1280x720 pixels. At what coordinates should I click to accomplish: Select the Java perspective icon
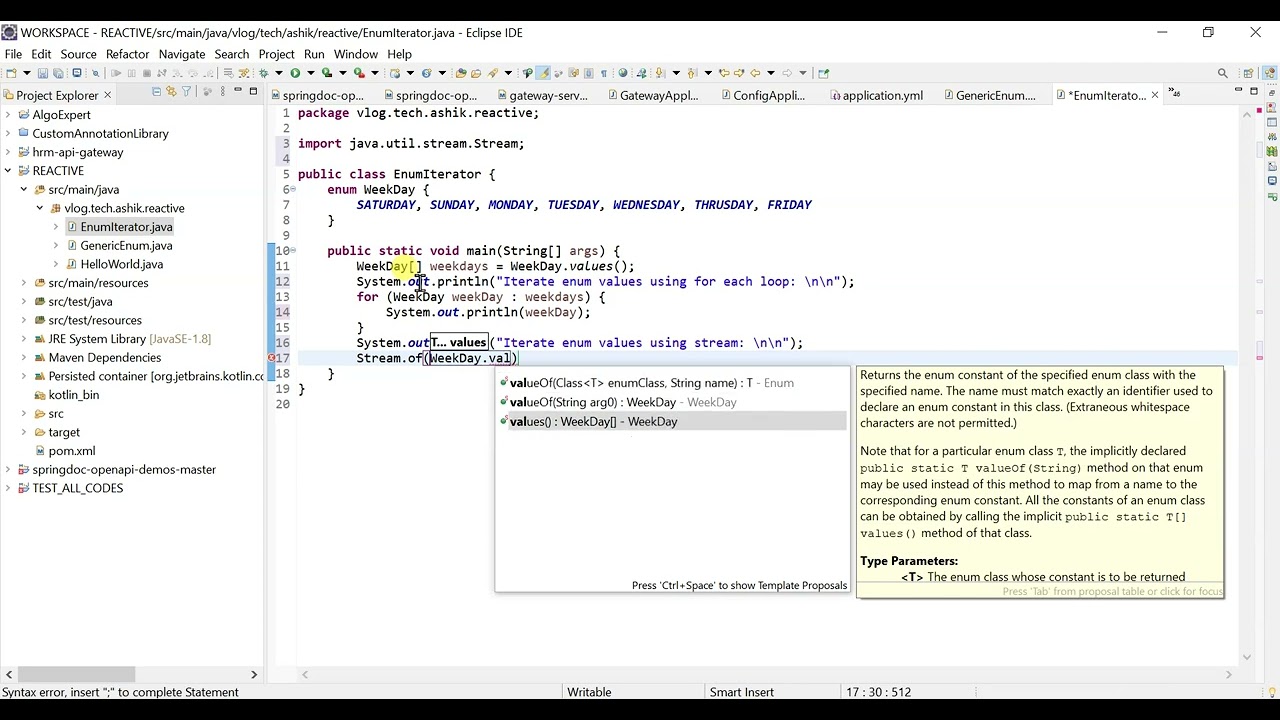point(1270,73)
